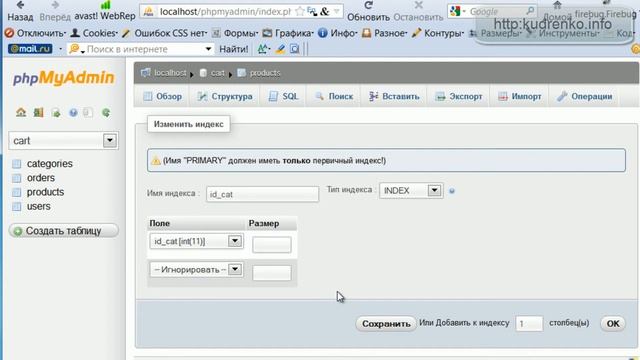
Task: Click the Отключить developer toolbar item
Action: click(x=35, y=33)
